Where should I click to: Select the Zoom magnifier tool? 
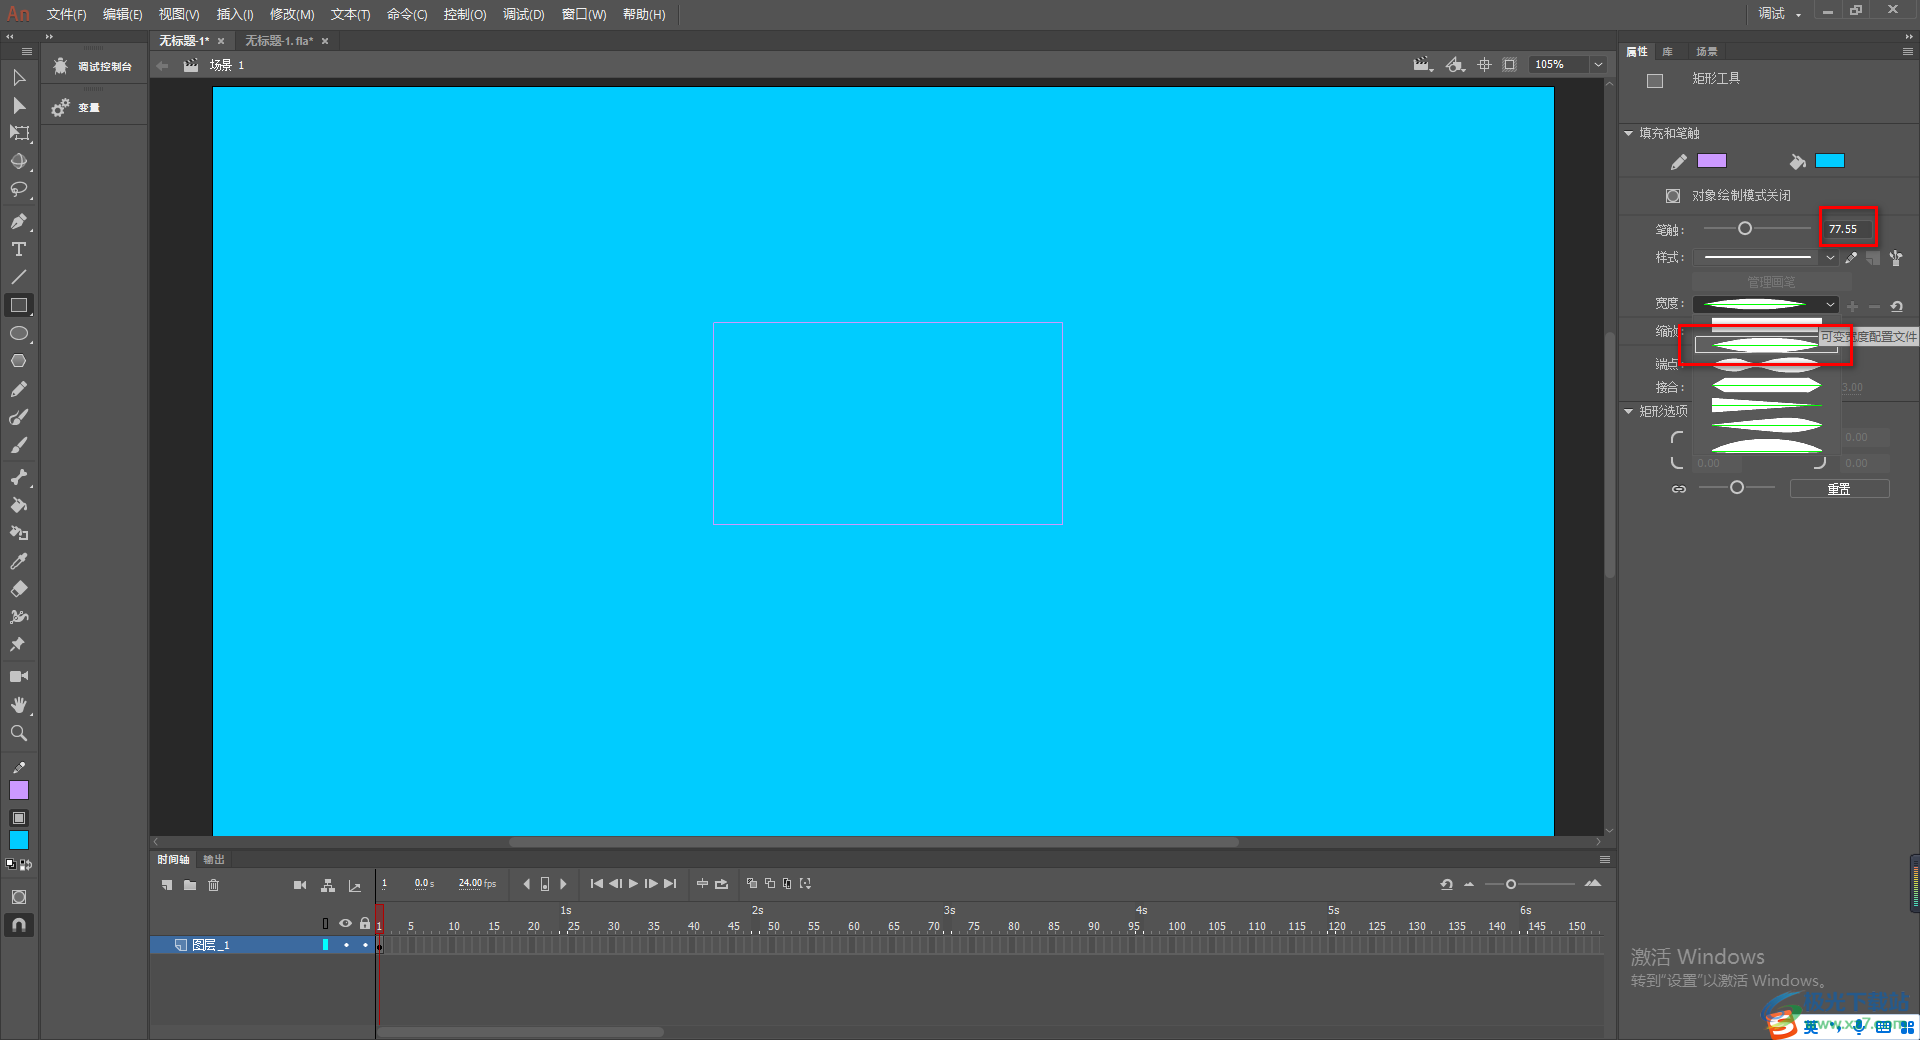coord(19,733)
